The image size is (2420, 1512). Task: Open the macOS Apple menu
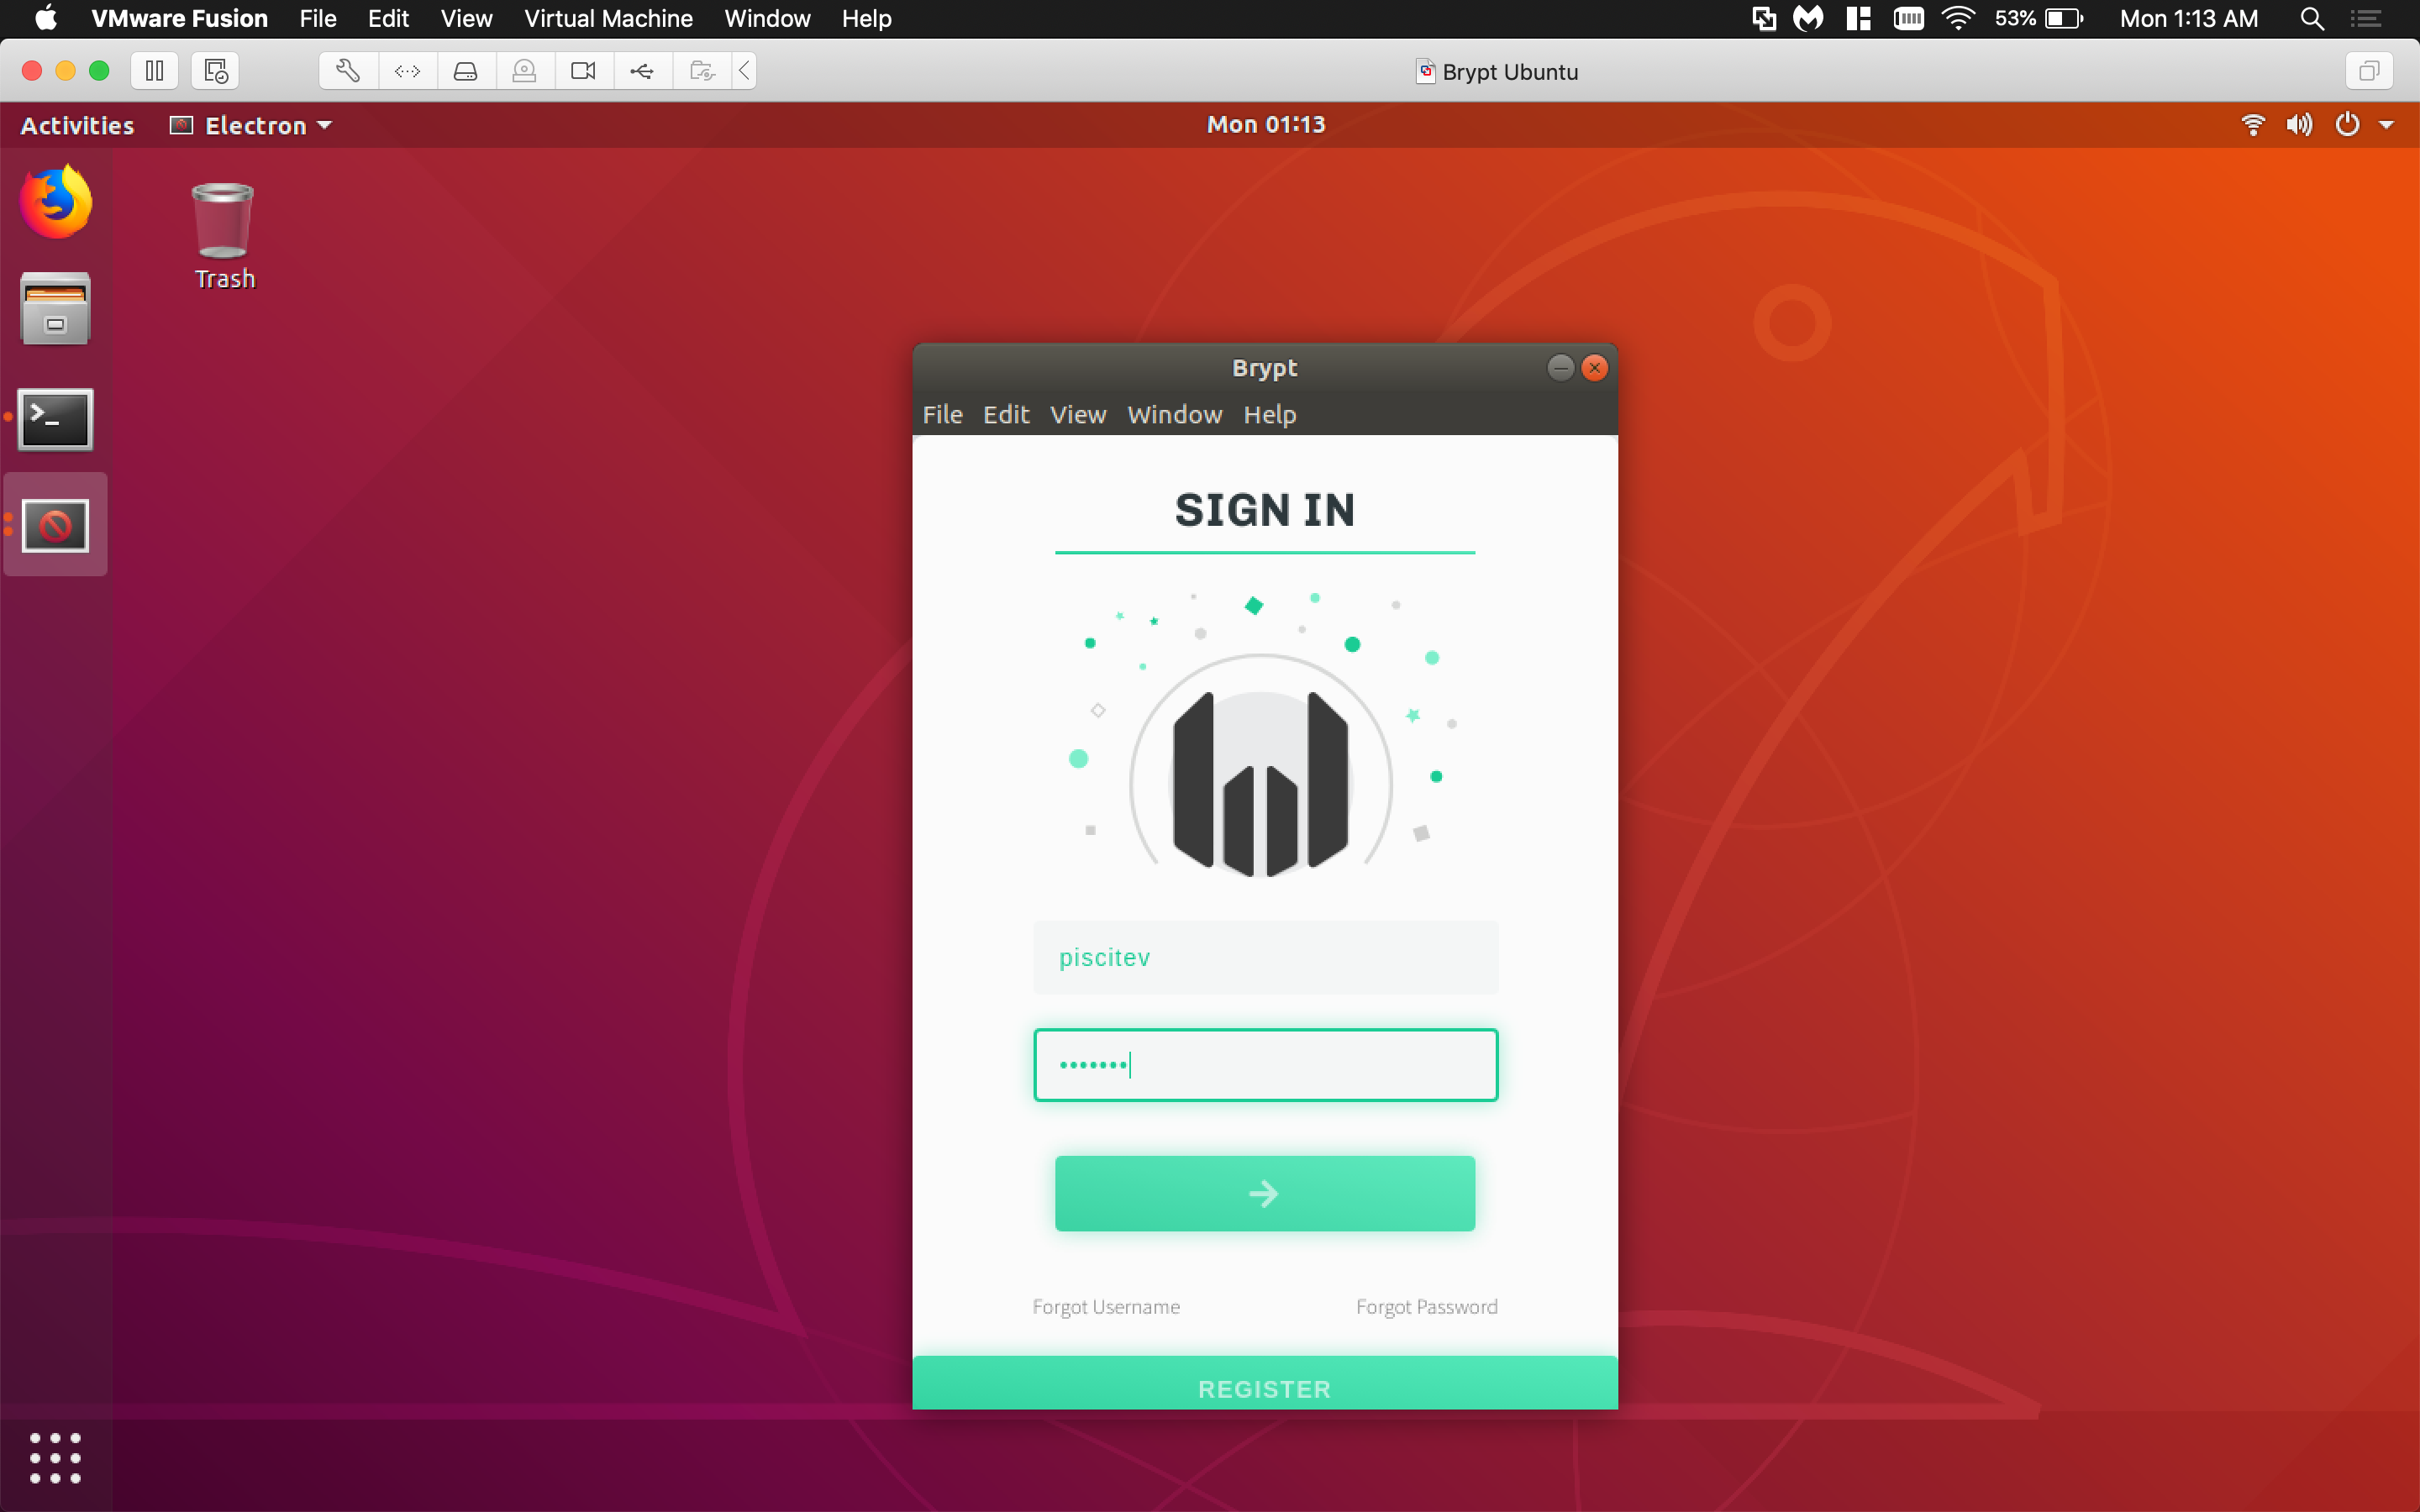tap(46, 18)
